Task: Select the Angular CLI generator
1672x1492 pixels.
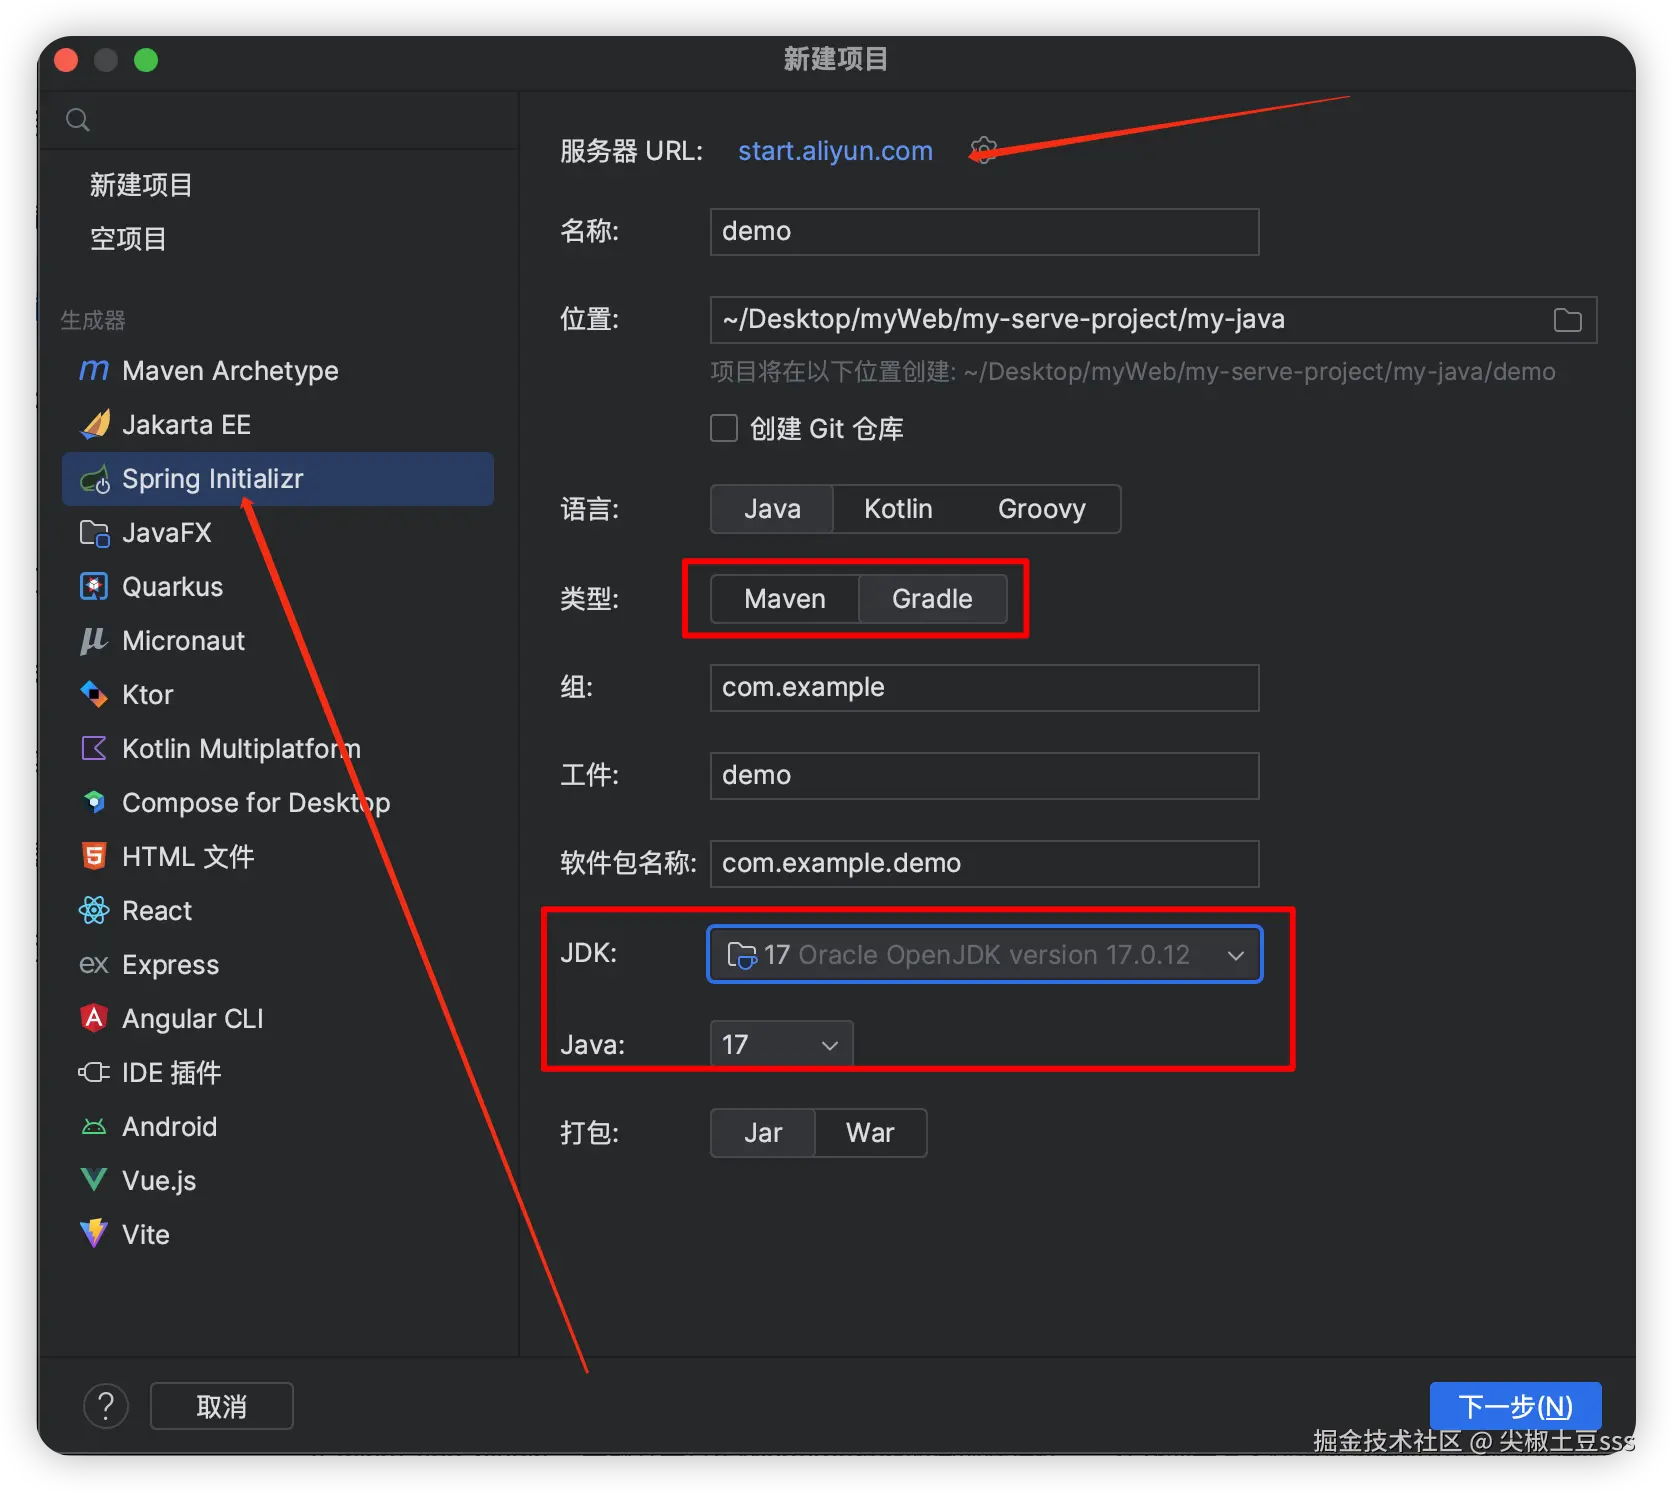Action: (278, 1019)
